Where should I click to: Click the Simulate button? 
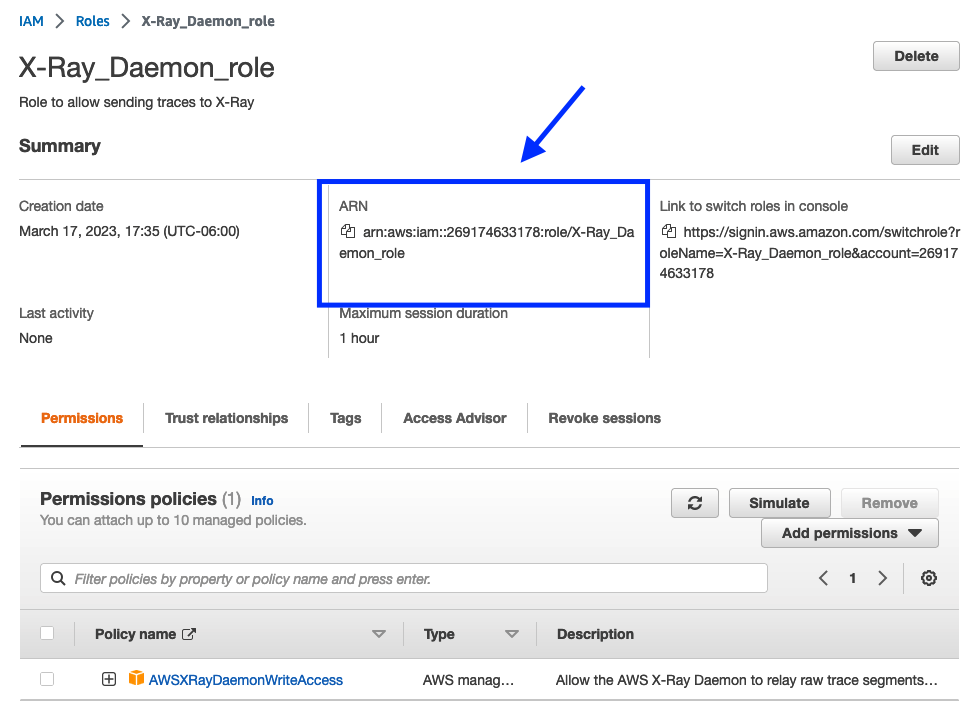(779, 503)
